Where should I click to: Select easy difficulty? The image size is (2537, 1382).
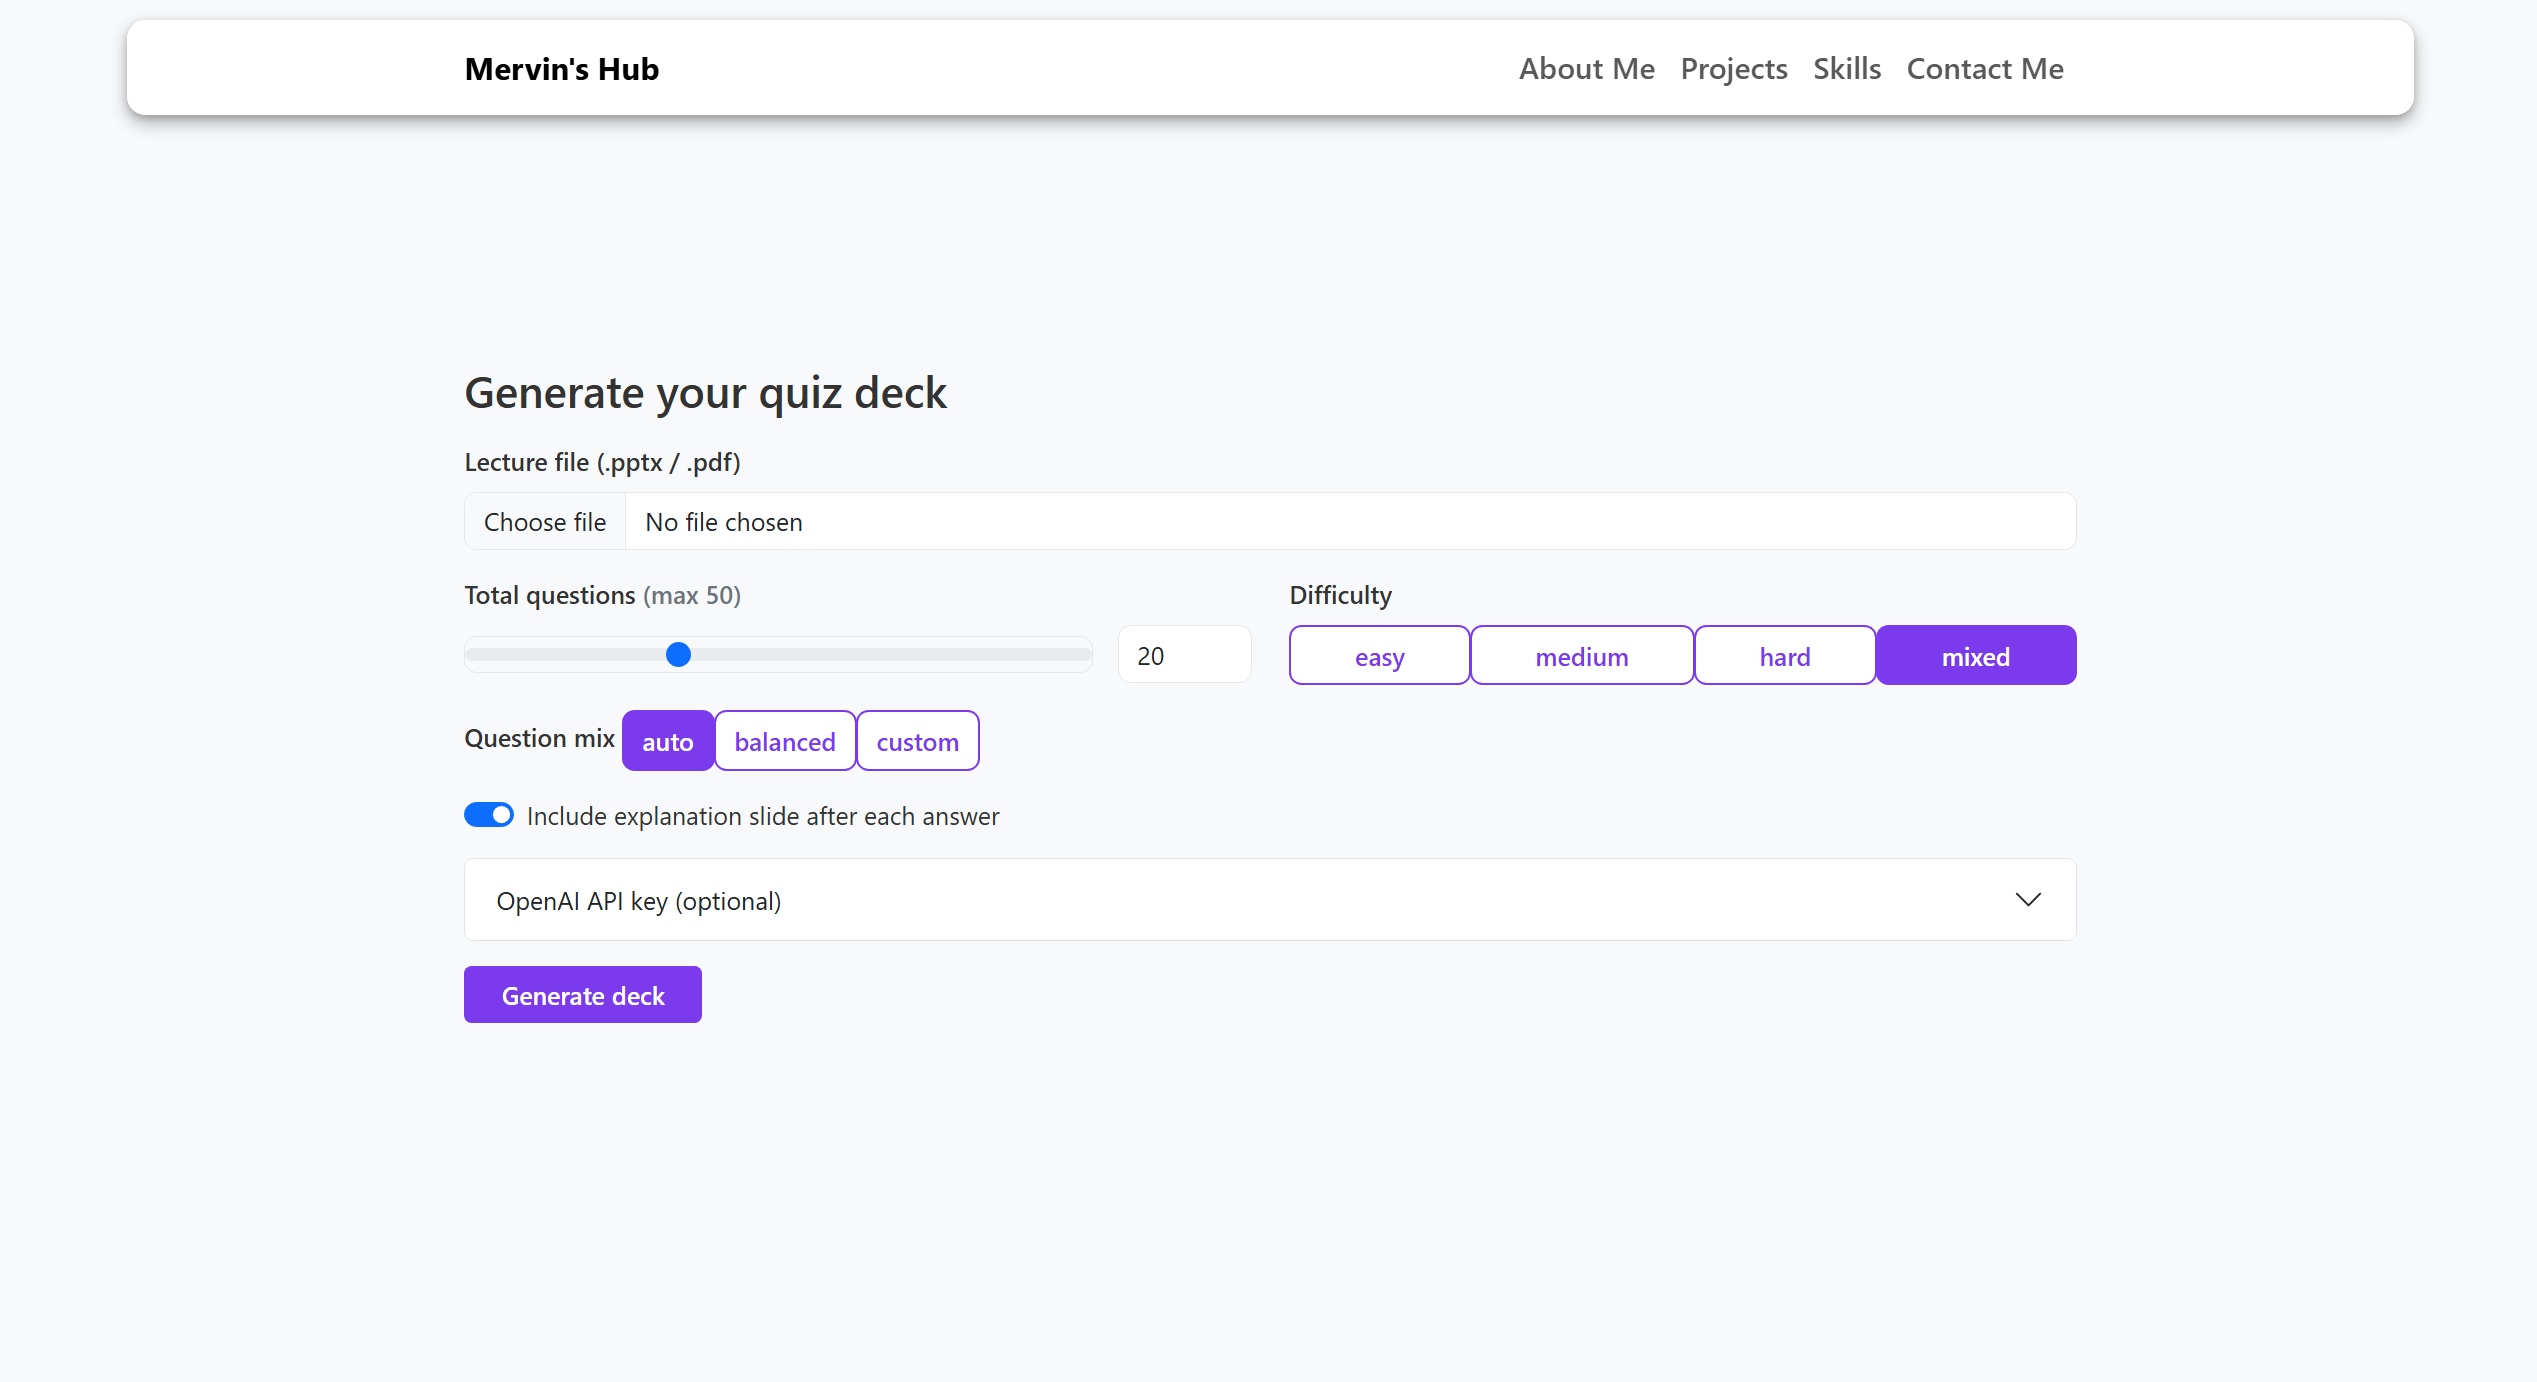pyautogui.click(x=1379, y=656)
